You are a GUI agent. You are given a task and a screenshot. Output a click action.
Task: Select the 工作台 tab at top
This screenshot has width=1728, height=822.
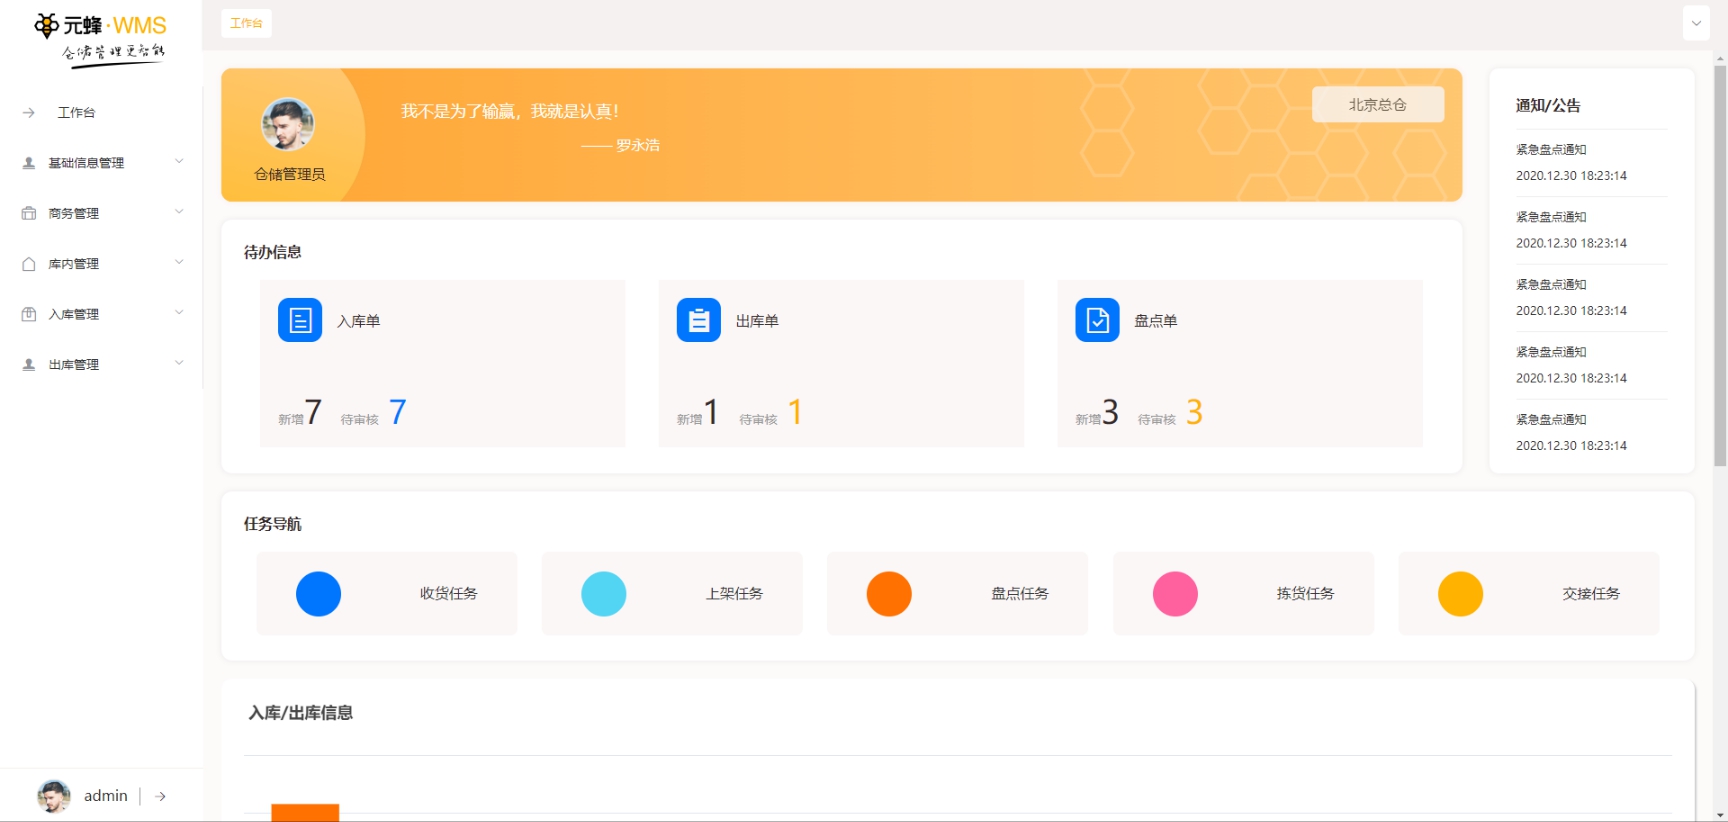[246, 23]
